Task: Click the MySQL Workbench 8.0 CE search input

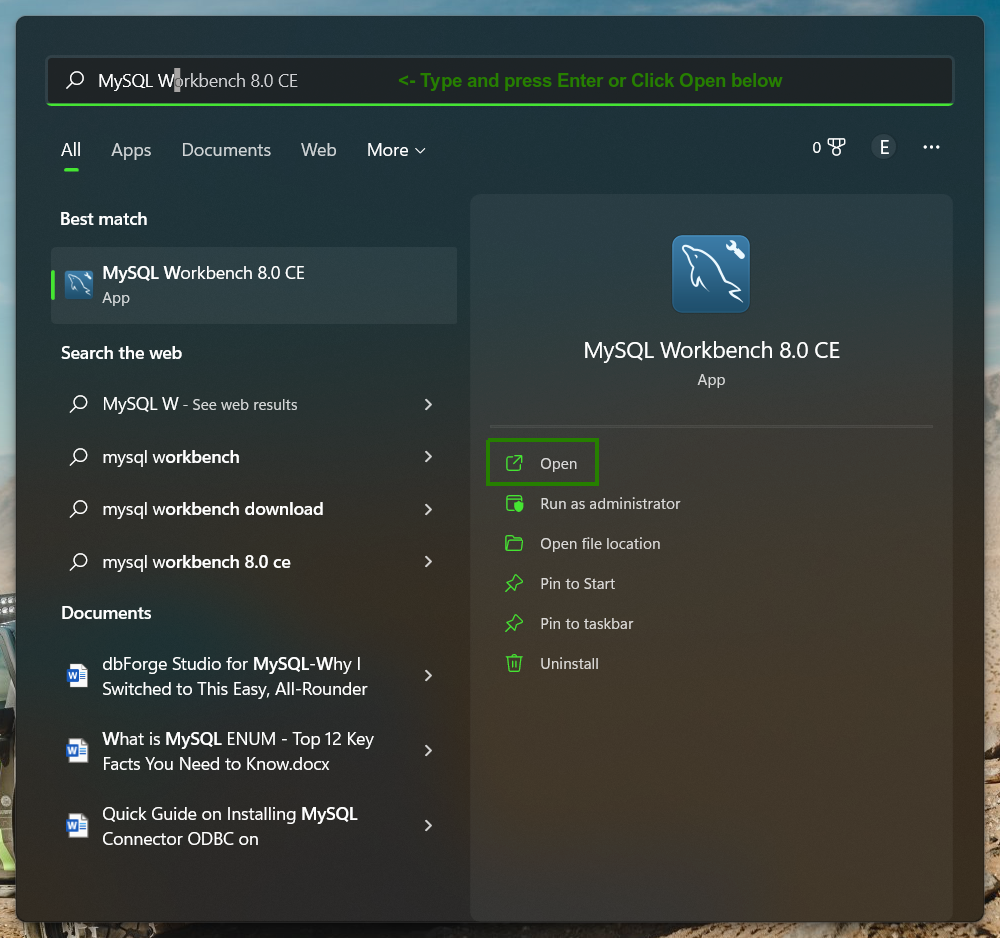Action: click(499, 80)
